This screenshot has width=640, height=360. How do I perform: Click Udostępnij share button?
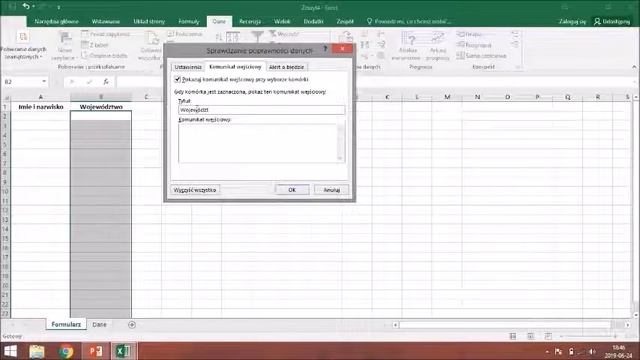click(612, 21)
